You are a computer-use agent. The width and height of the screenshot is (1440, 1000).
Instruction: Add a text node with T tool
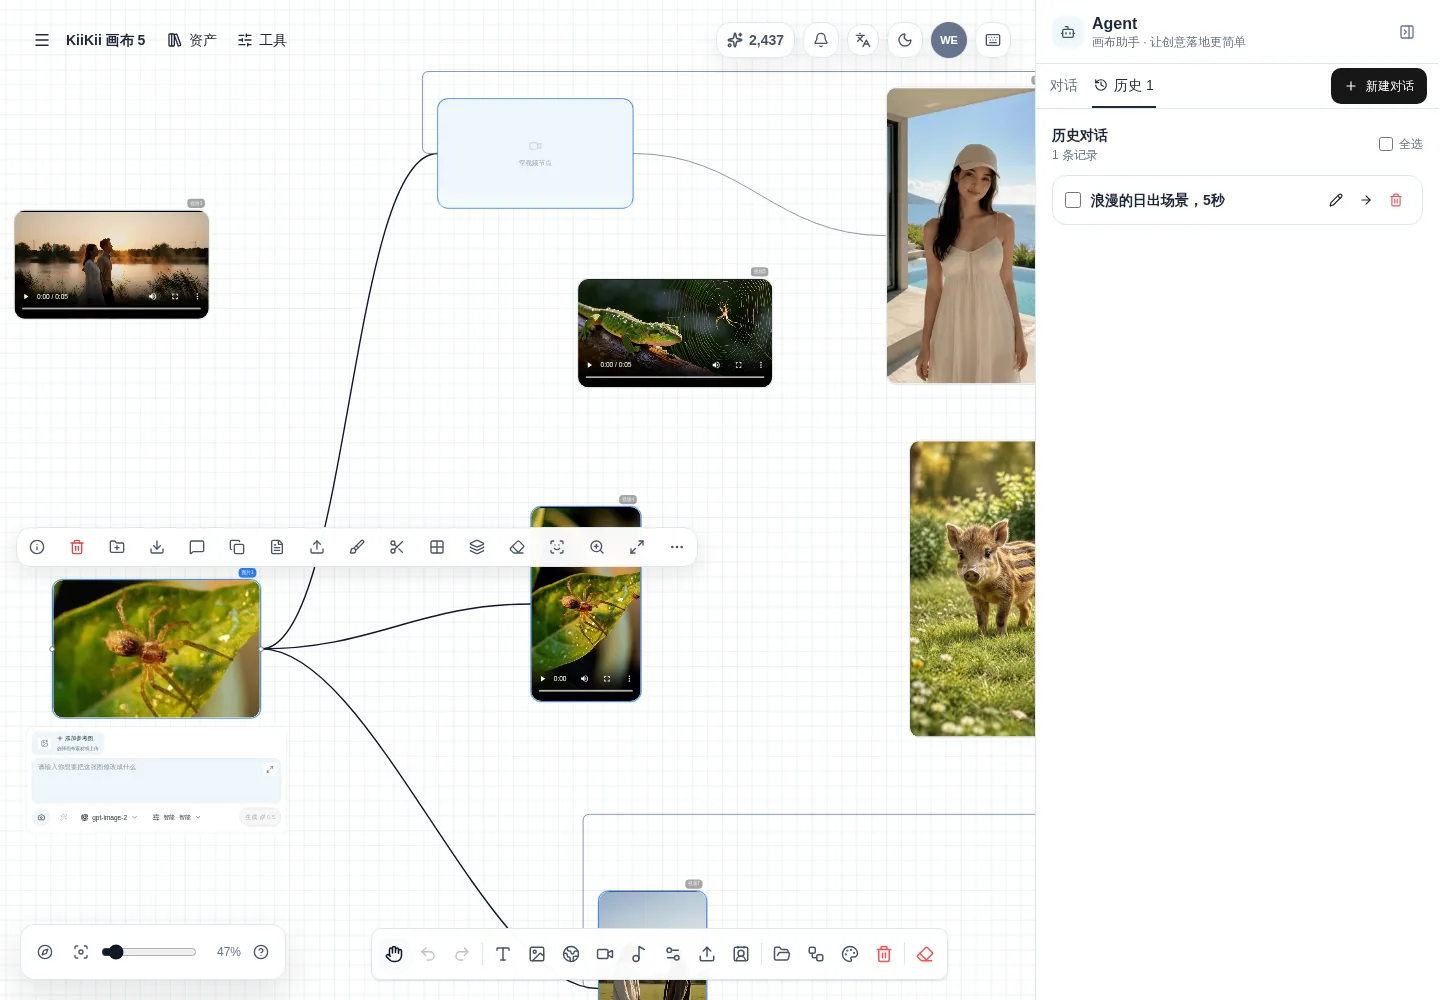point(503,954)
